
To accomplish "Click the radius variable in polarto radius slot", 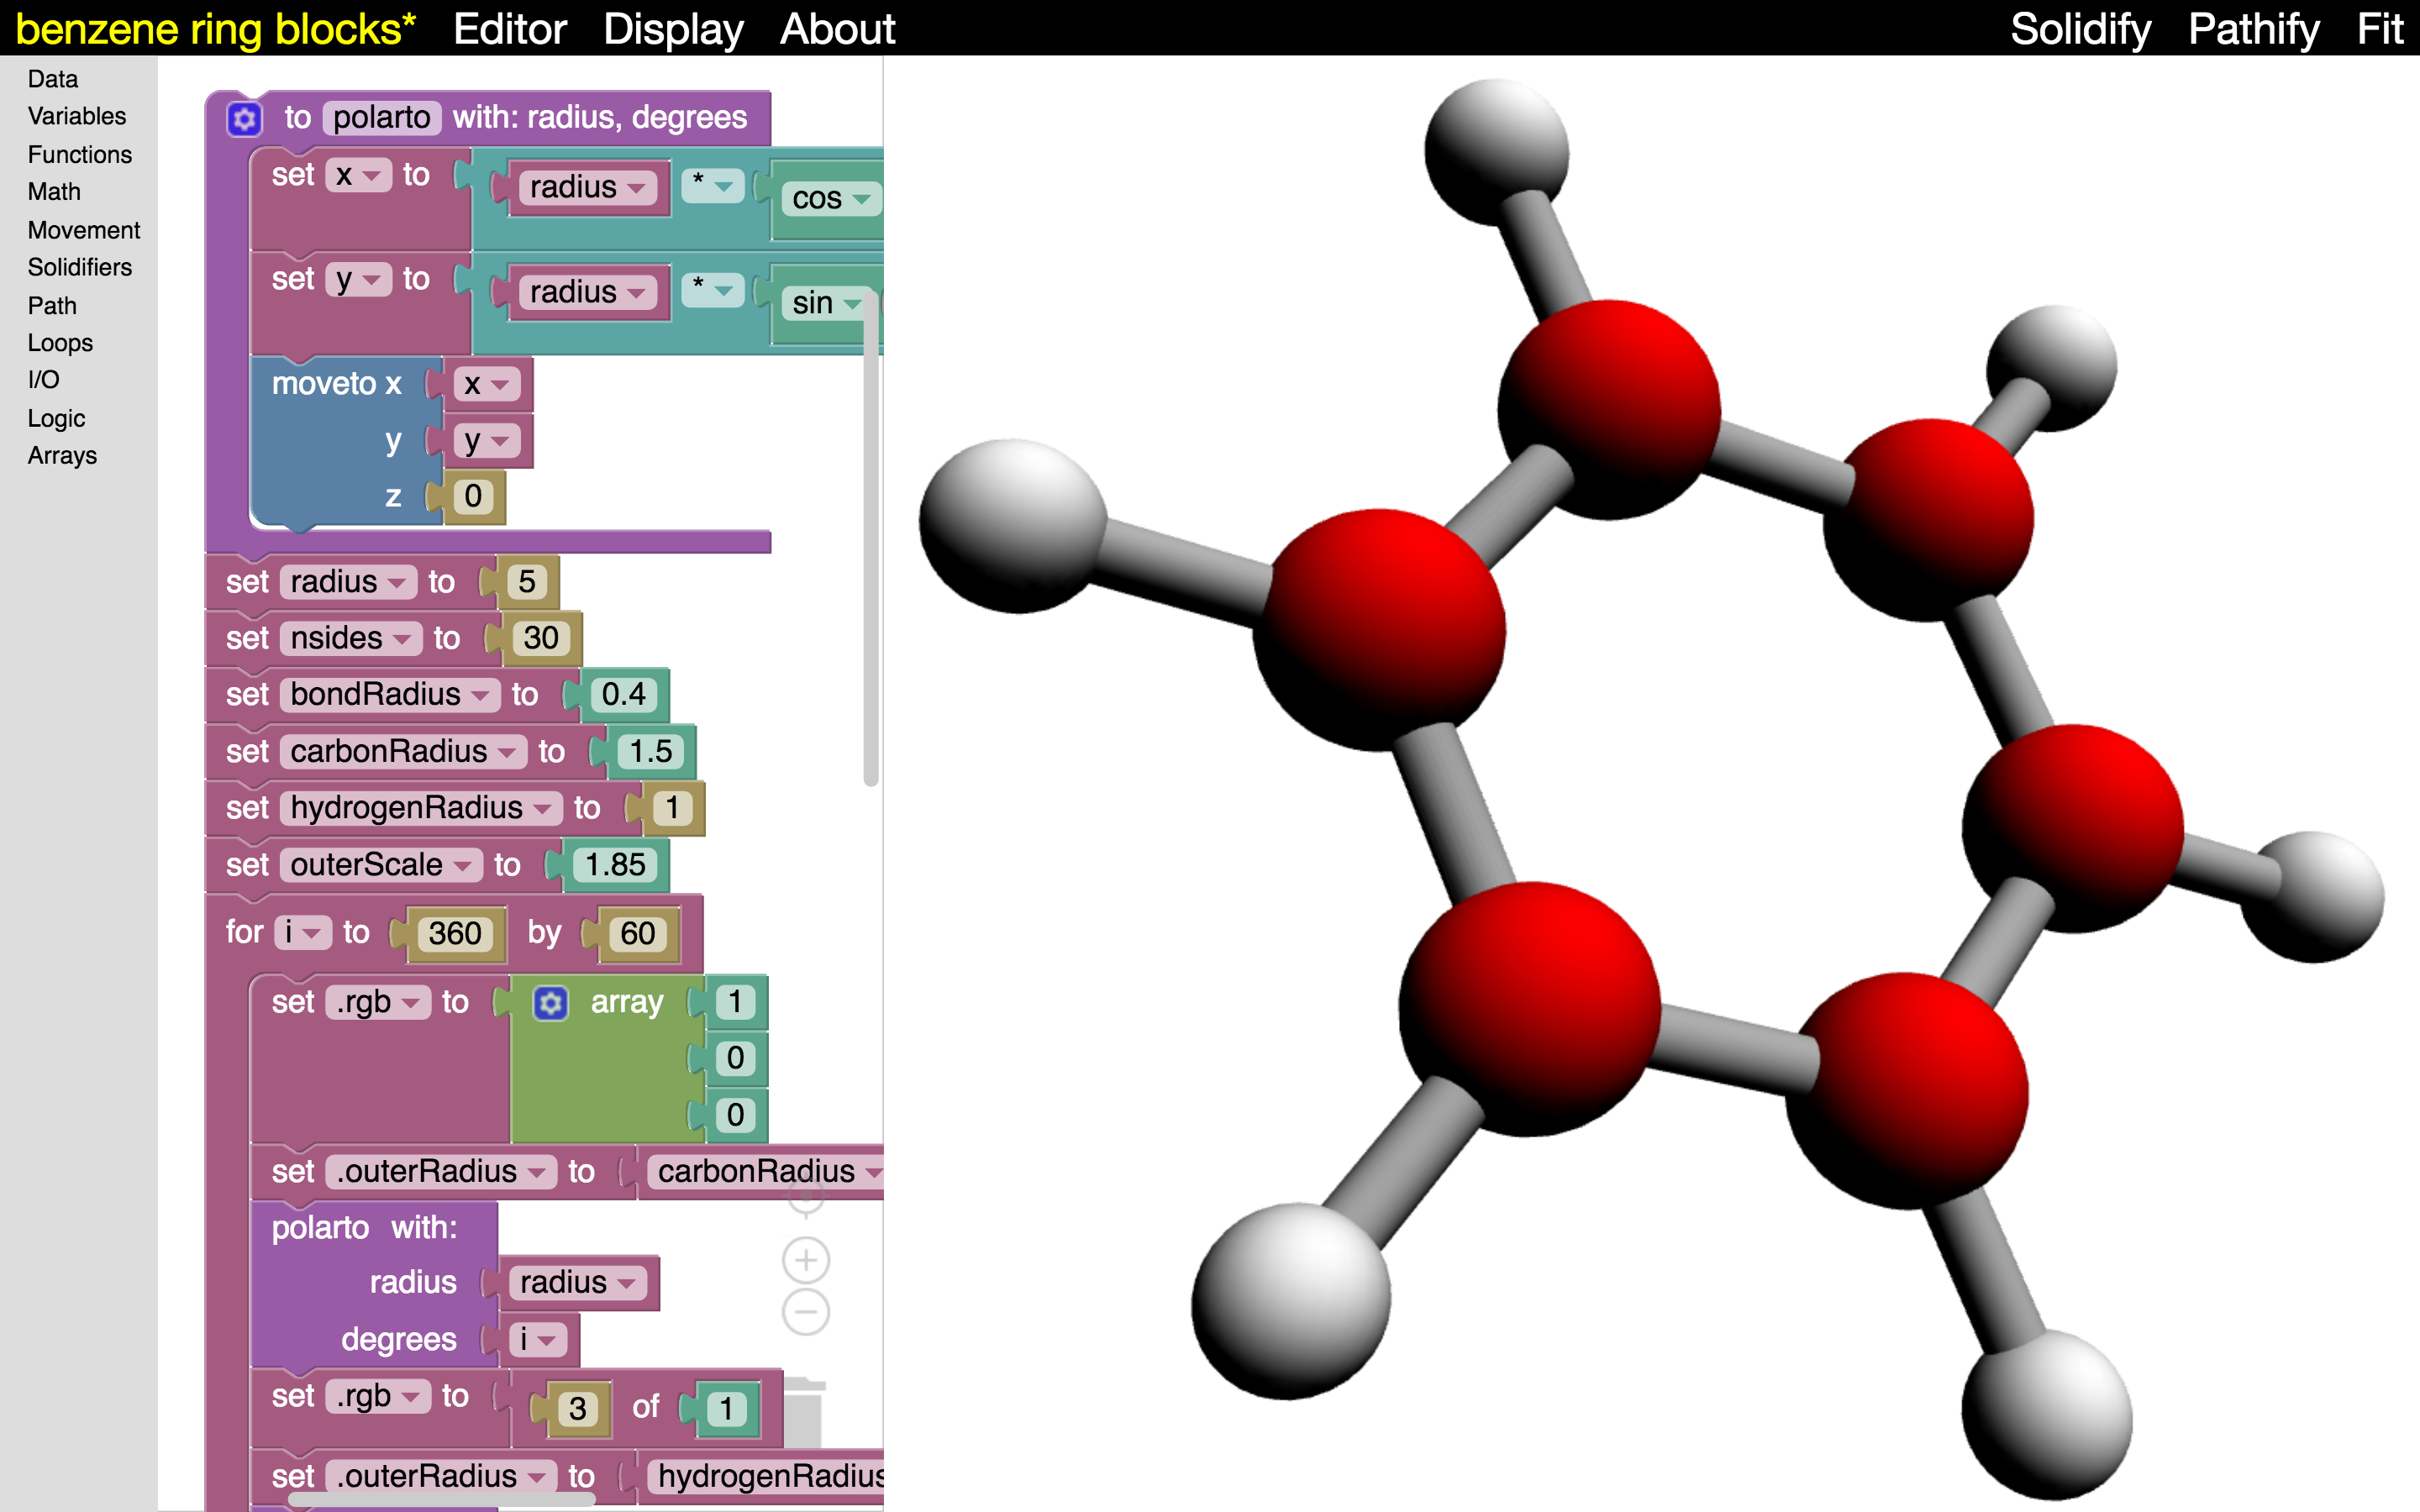I will 578,1283.
